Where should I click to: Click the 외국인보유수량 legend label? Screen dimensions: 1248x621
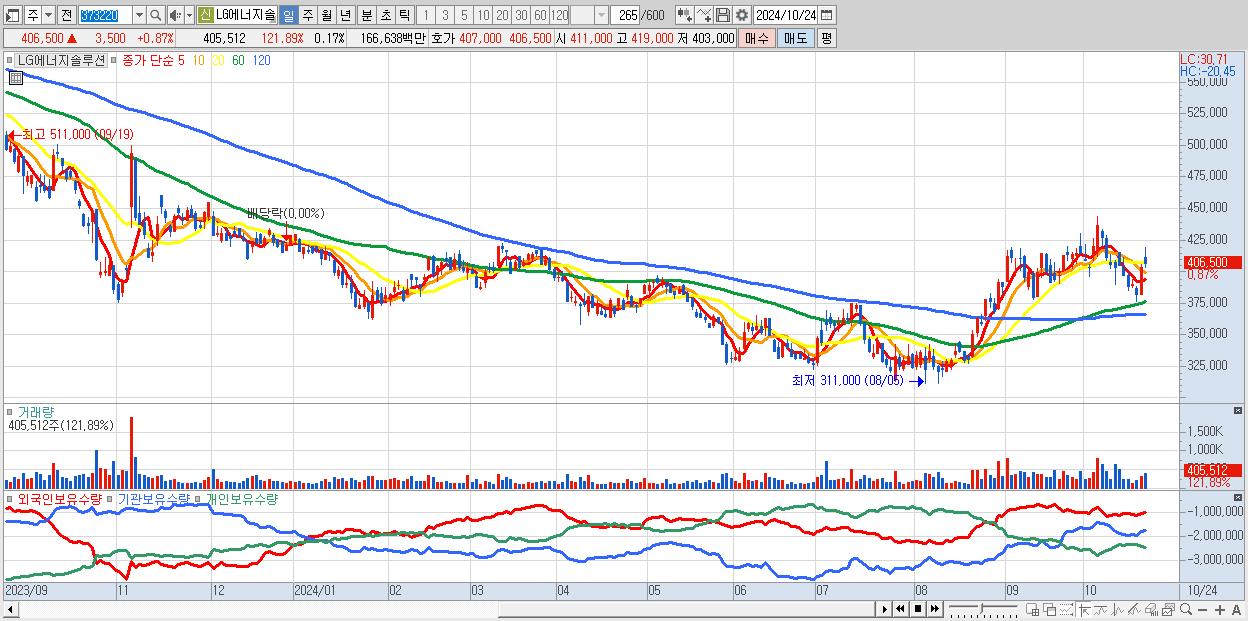pos(59,498)
